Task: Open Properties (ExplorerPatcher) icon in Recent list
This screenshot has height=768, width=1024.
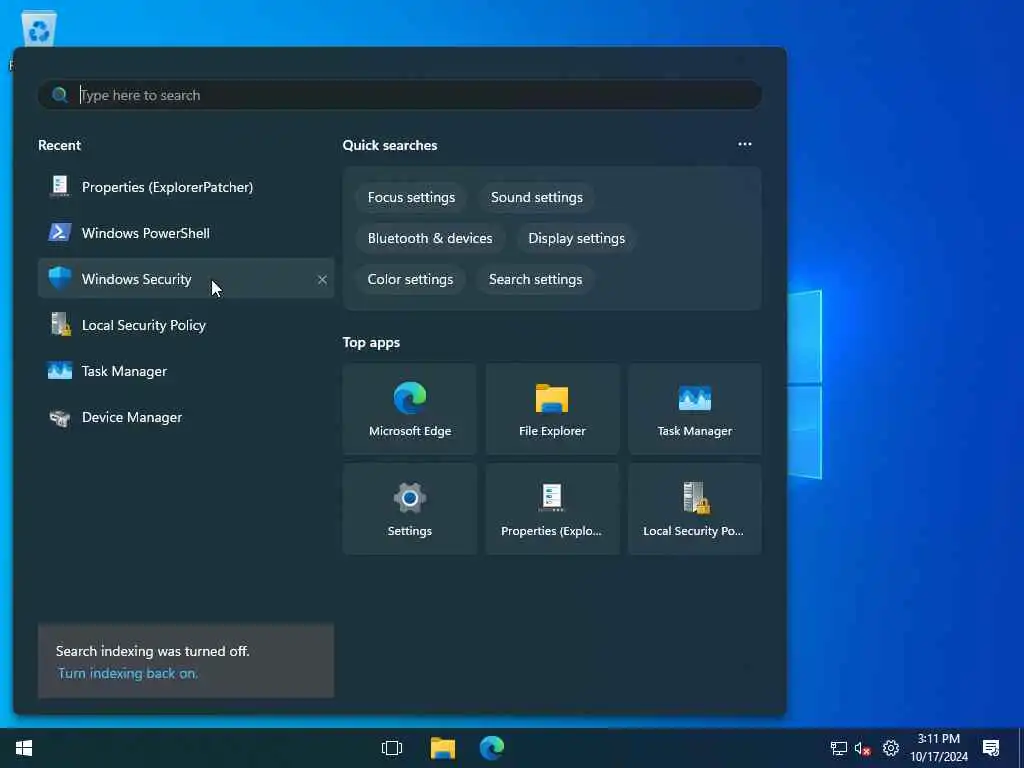Action: [59, 187]
